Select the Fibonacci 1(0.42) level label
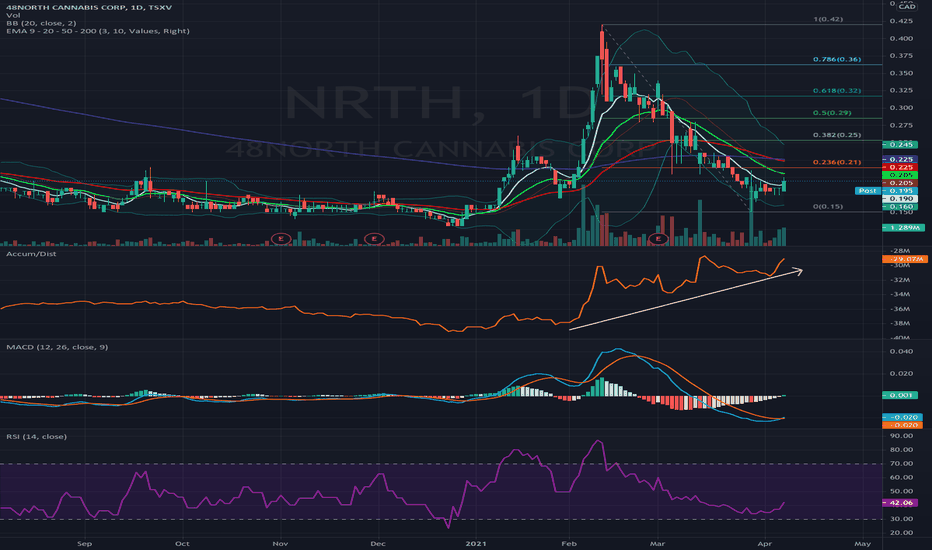The height and width of the screenshot is (550, 932). (828, 19)
